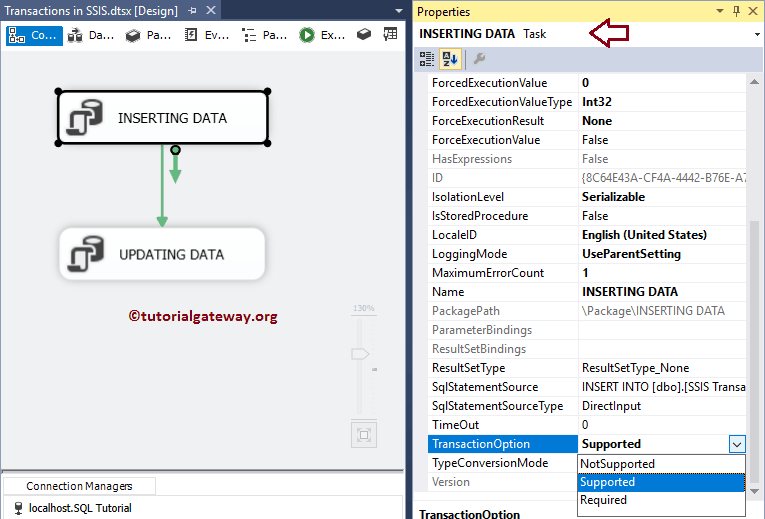Click the green precedence constraint arrow handle
This screenshot has height=519, width=765.
click(176, 165)
